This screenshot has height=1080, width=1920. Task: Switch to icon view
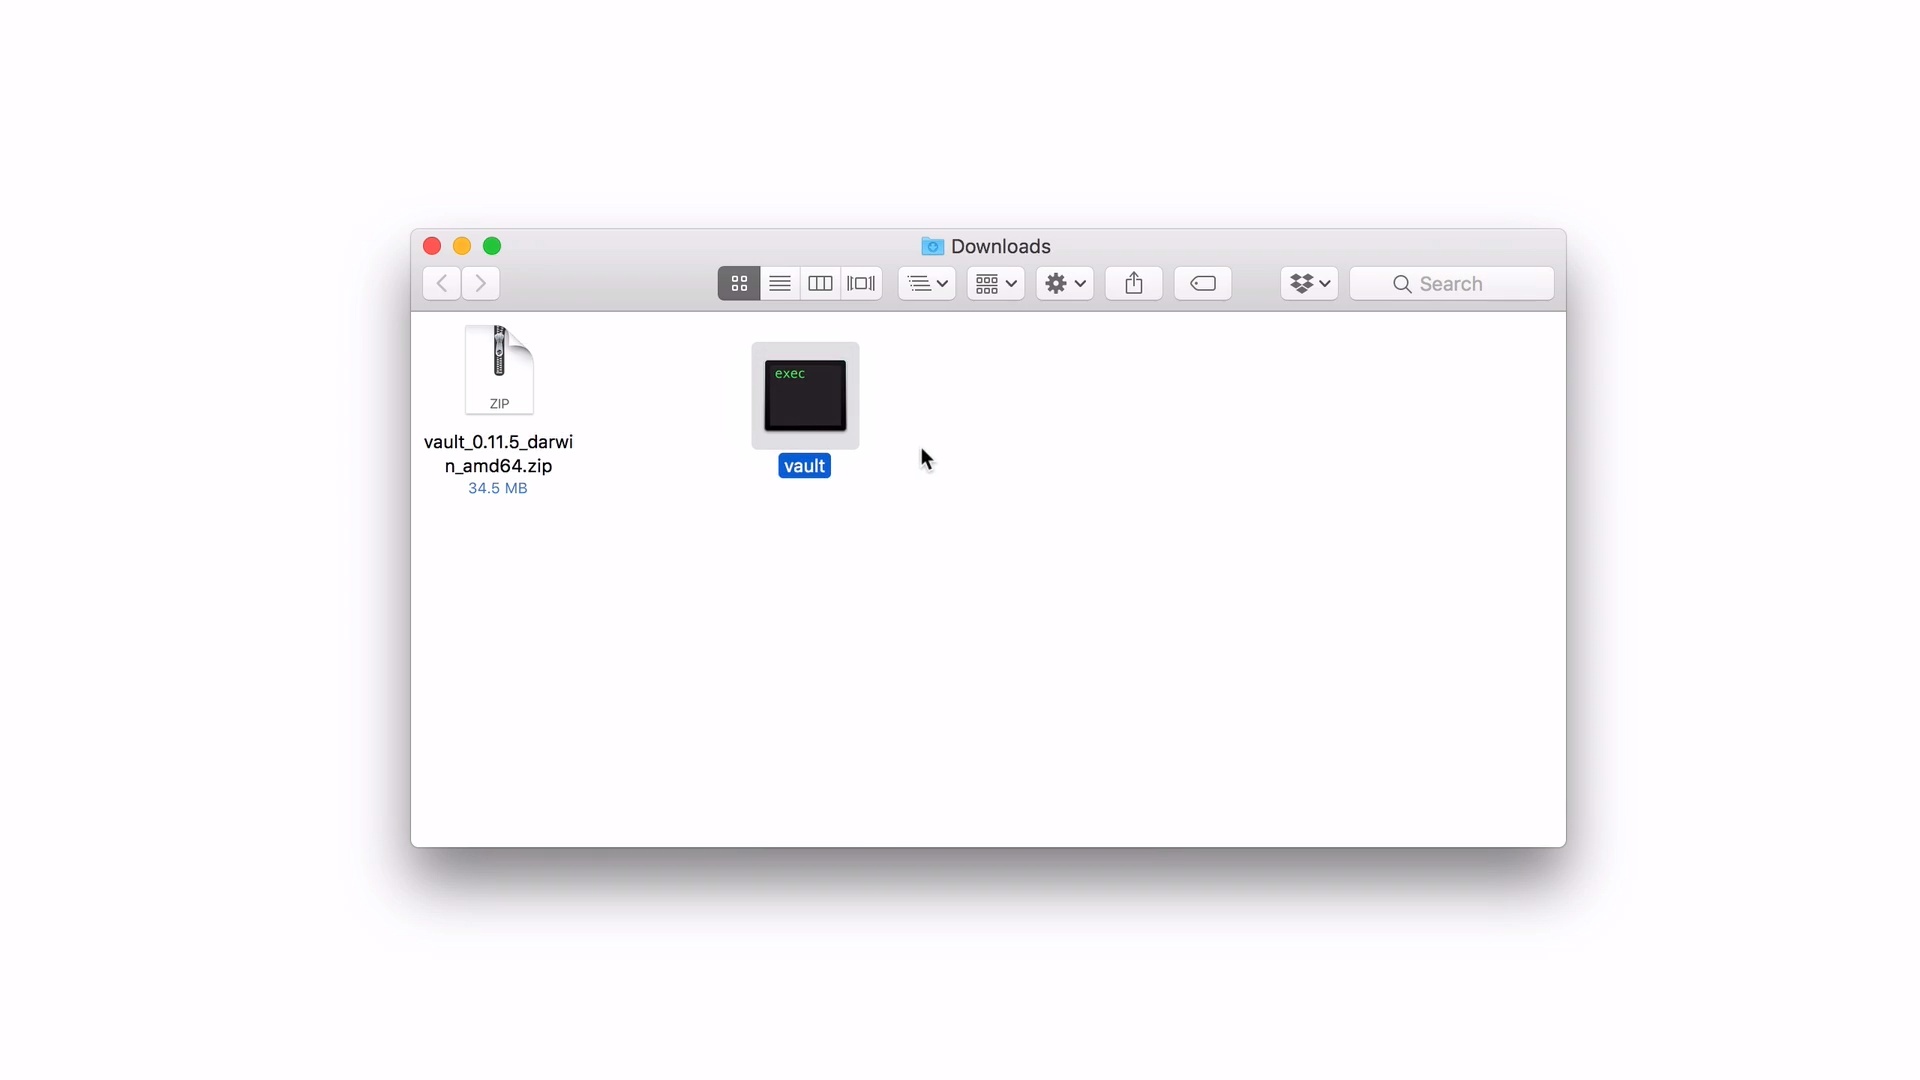[739, 284]
